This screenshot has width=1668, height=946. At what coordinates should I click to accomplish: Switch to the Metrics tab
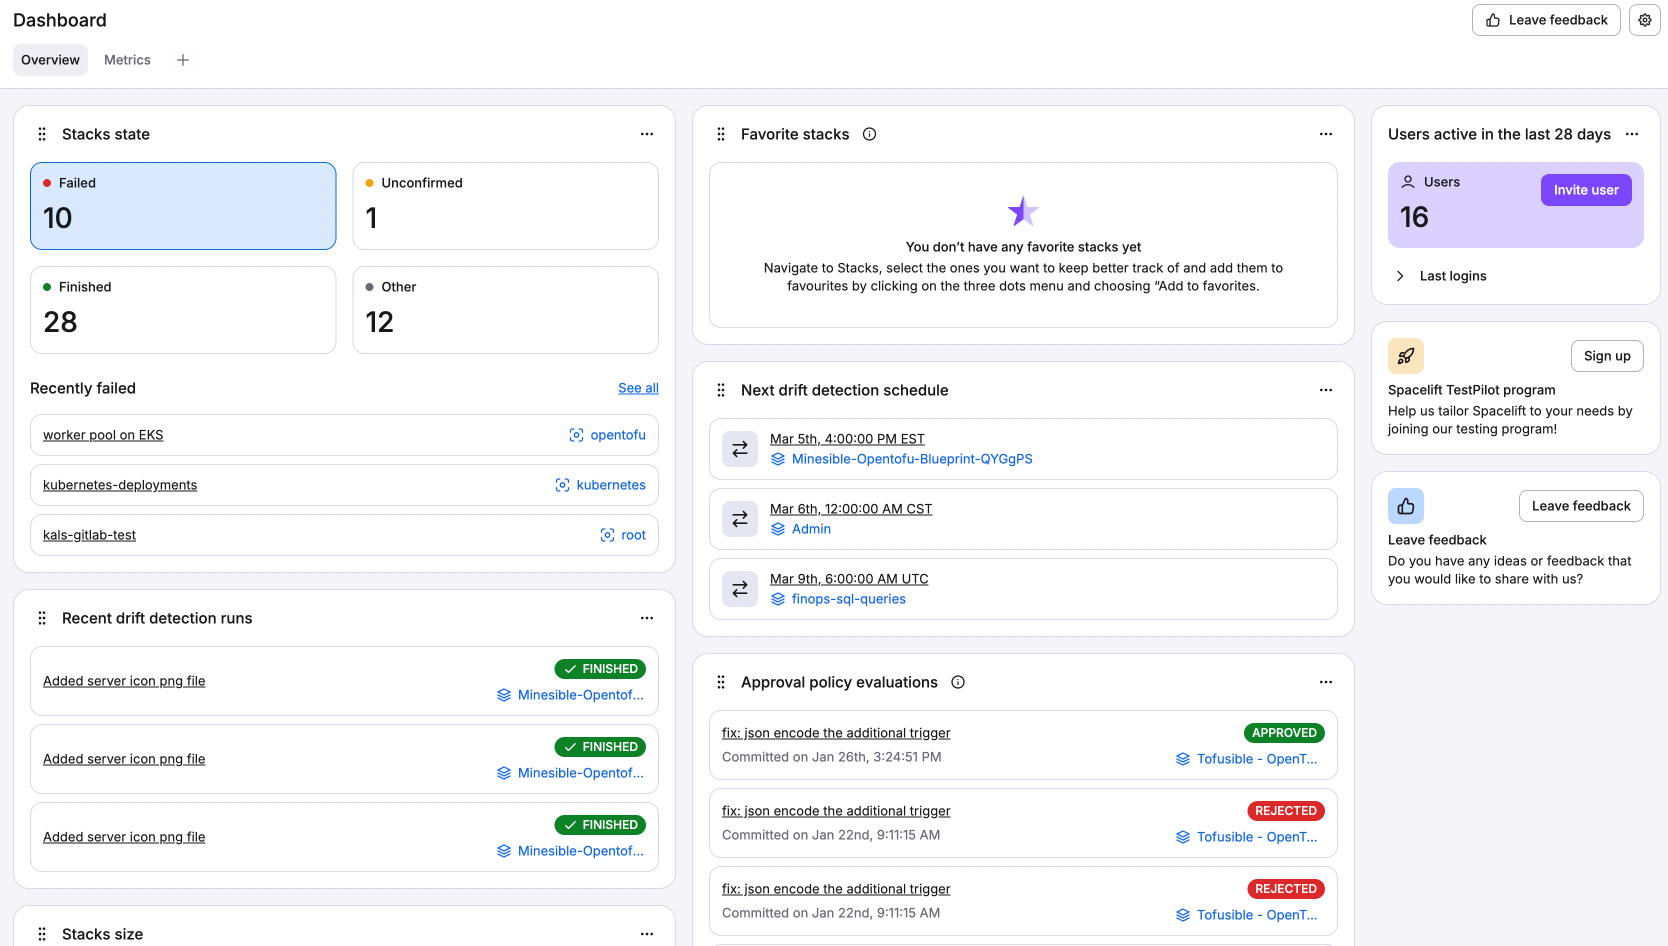pyautogui.click(x=127, y=59)
